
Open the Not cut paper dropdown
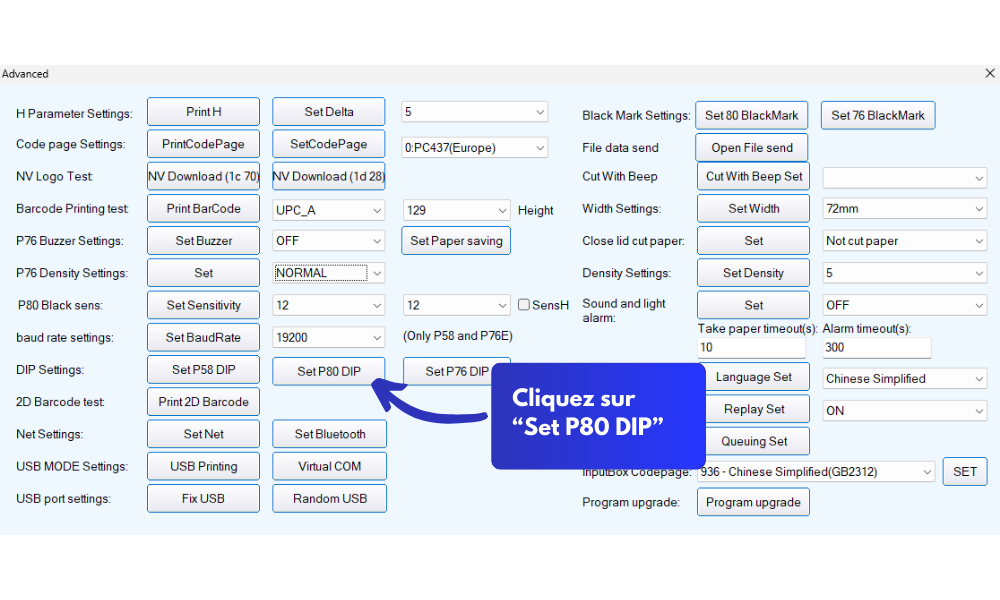(905, 241)
